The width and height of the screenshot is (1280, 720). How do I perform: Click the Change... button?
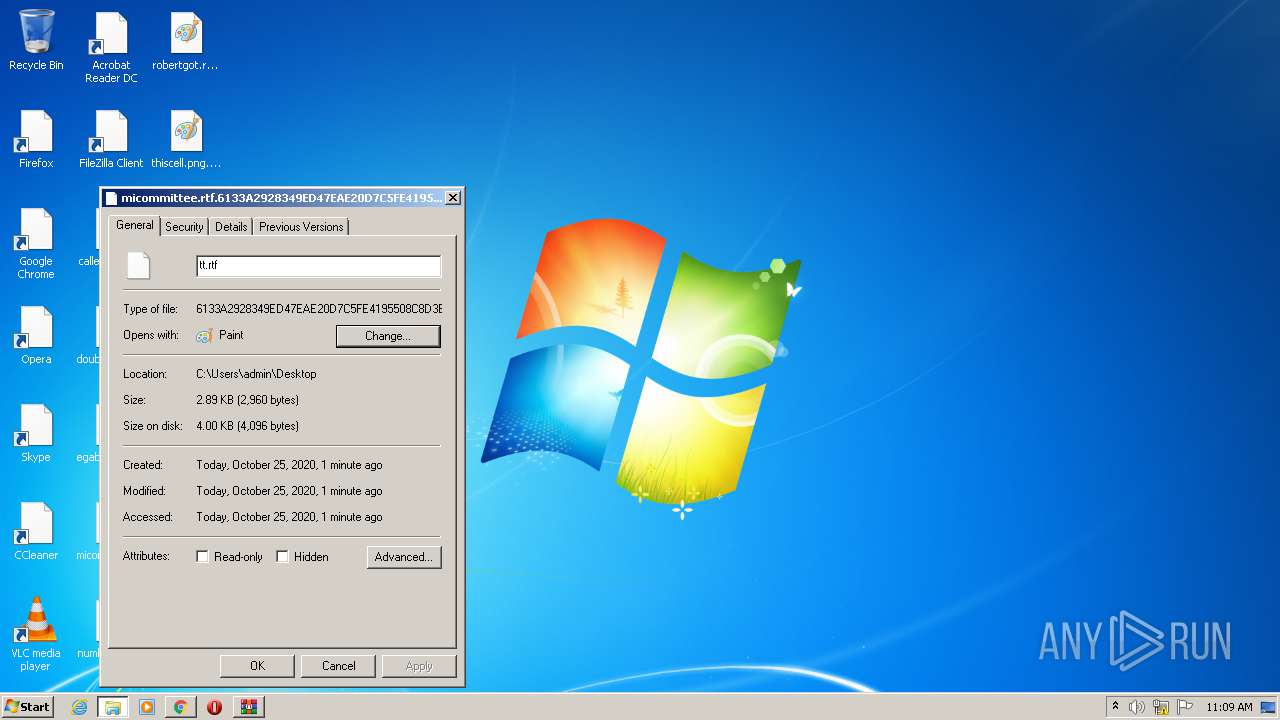(388, 336)
